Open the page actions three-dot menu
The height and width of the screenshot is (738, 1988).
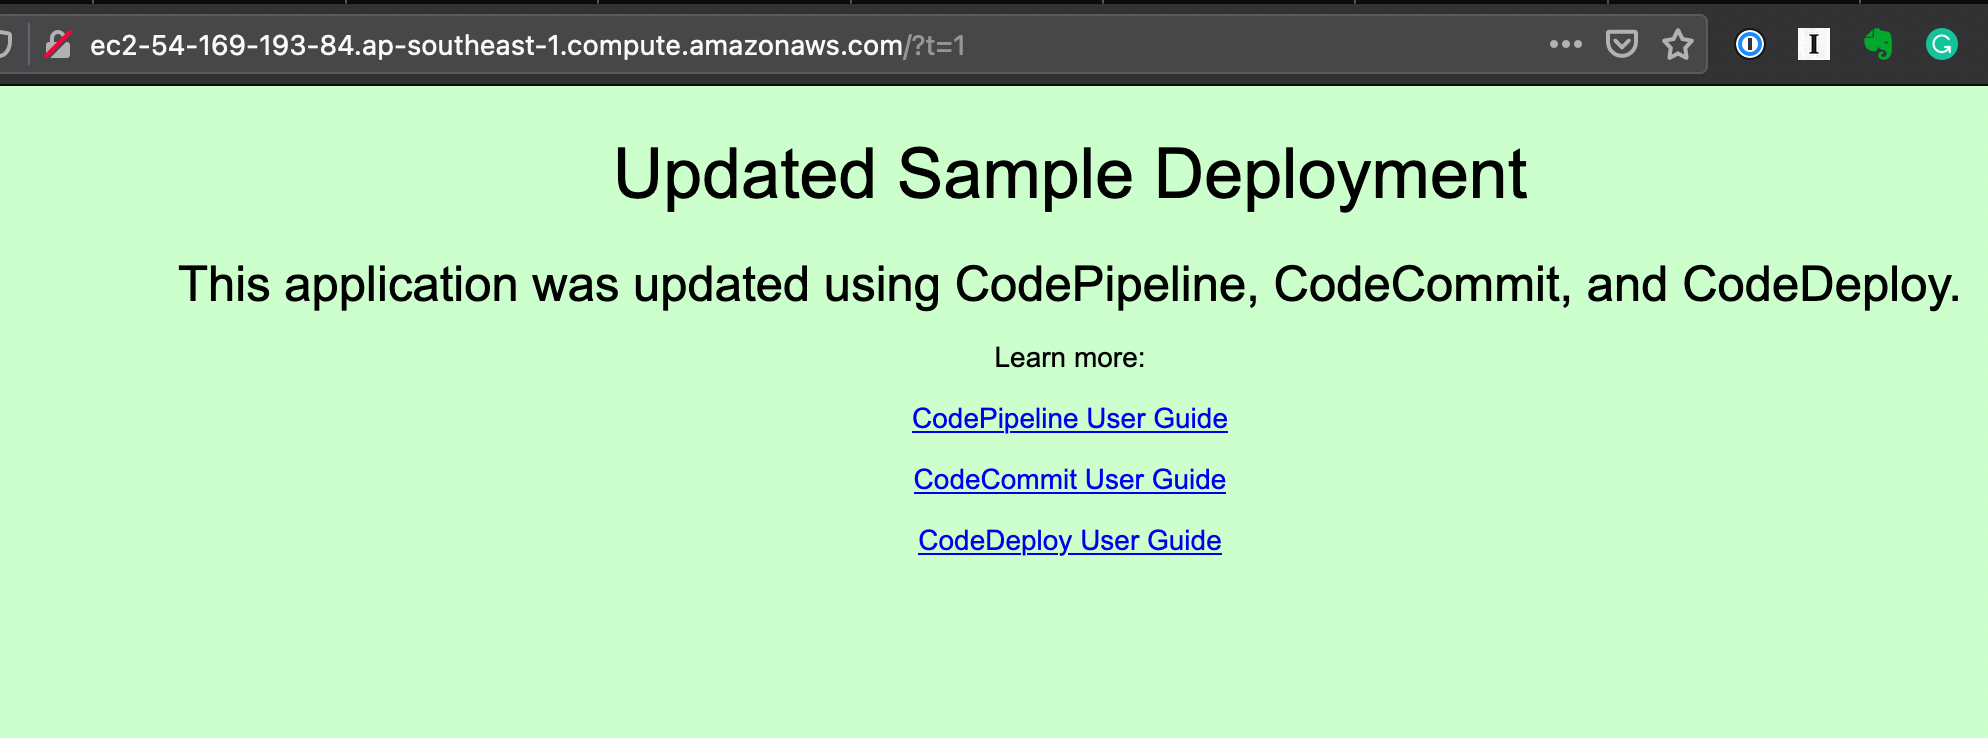[1565, 44]
